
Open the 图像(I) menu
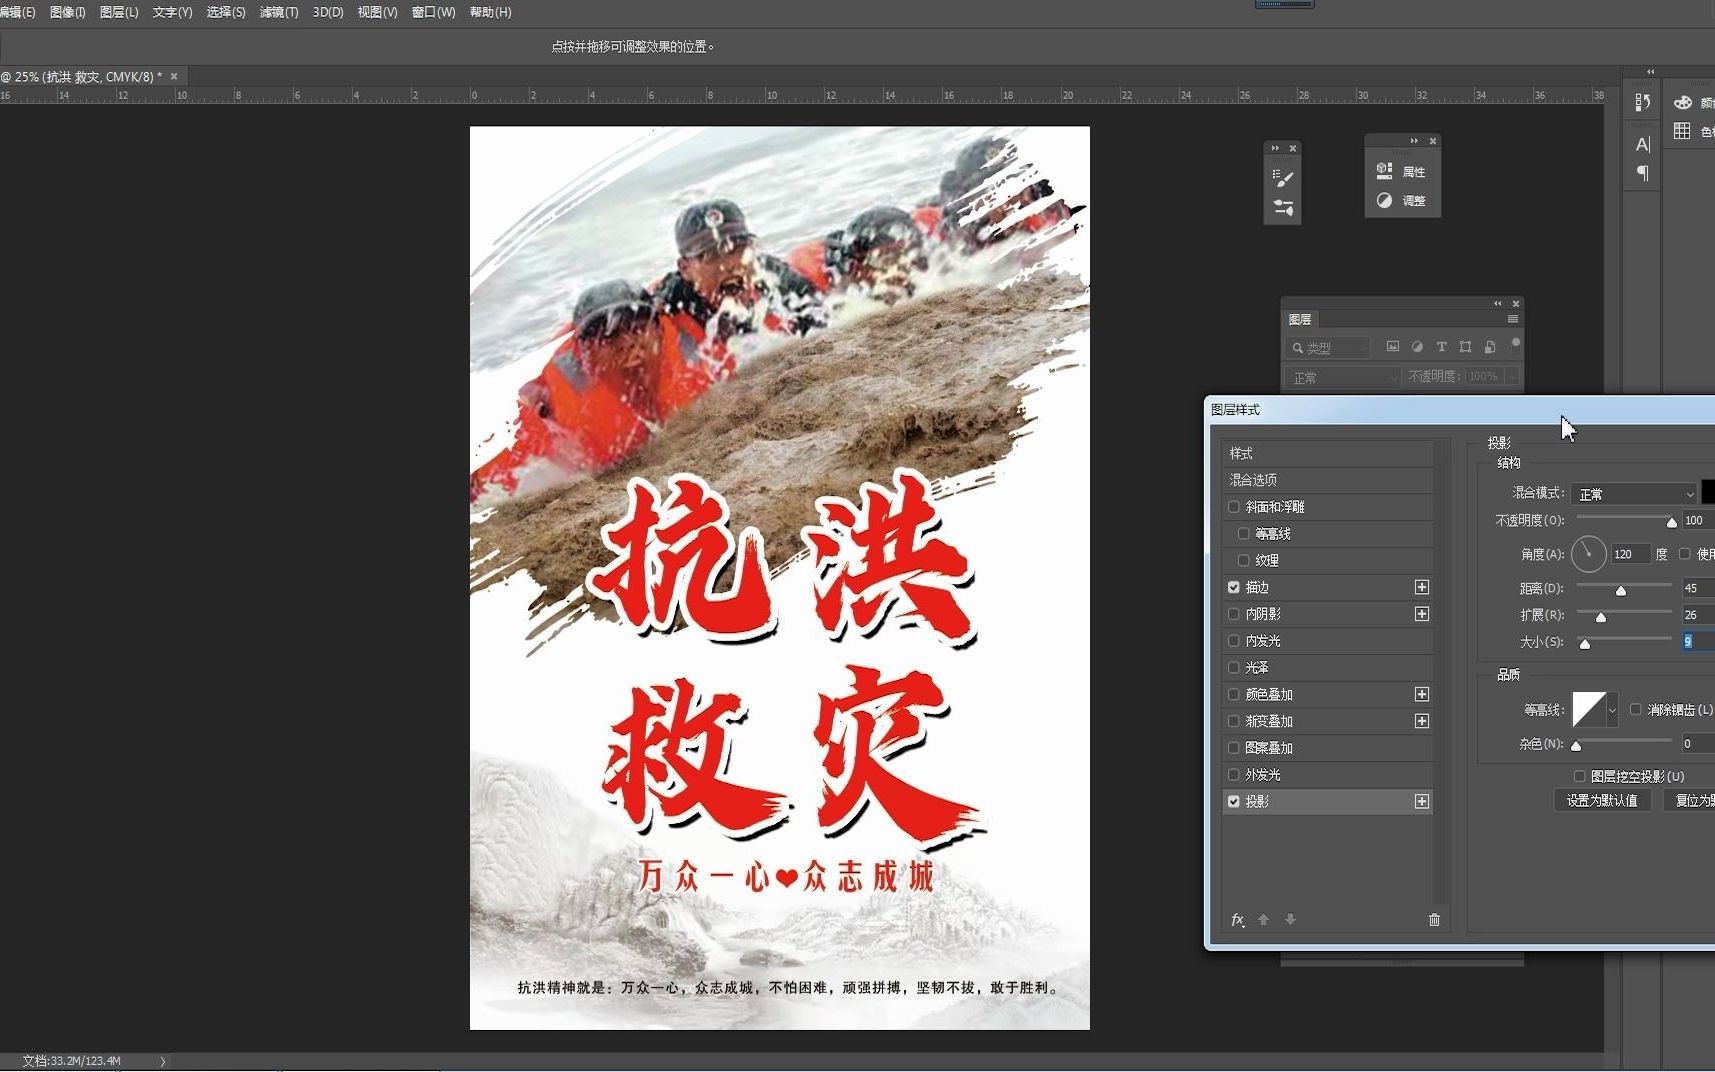coord(67,12)
